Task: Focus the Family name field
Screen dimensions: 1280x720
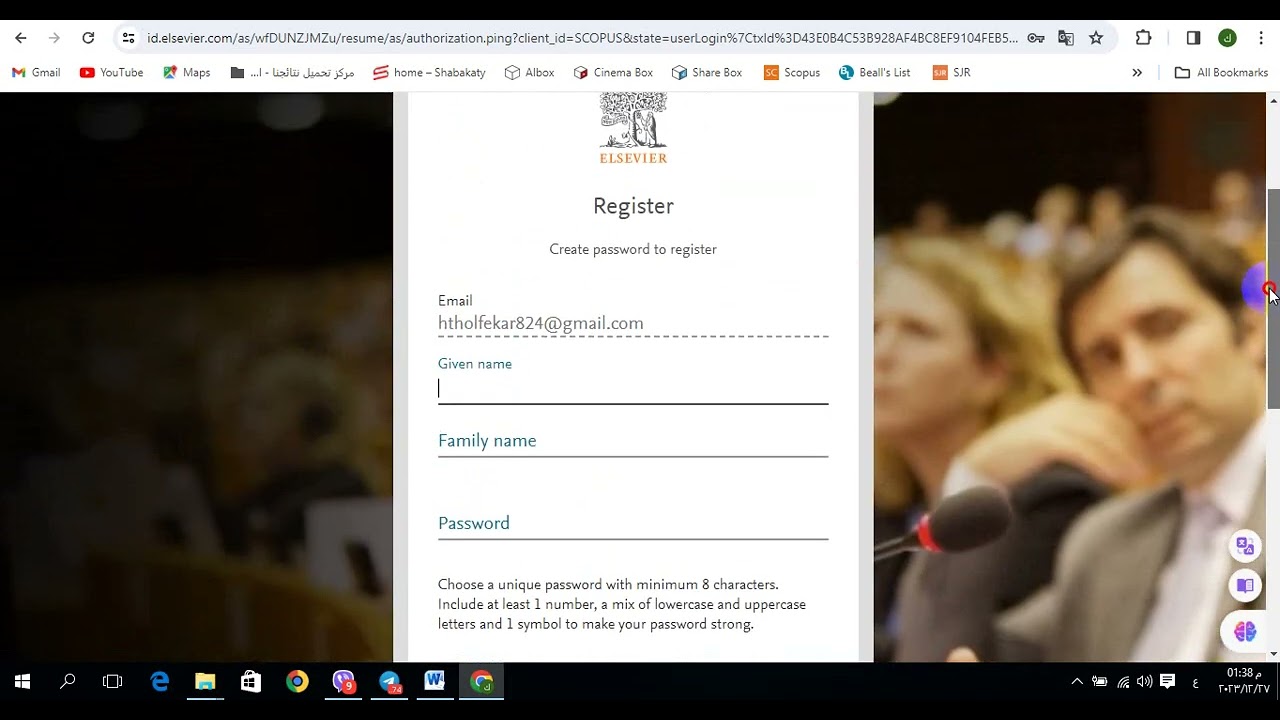Action: [633, 441]
